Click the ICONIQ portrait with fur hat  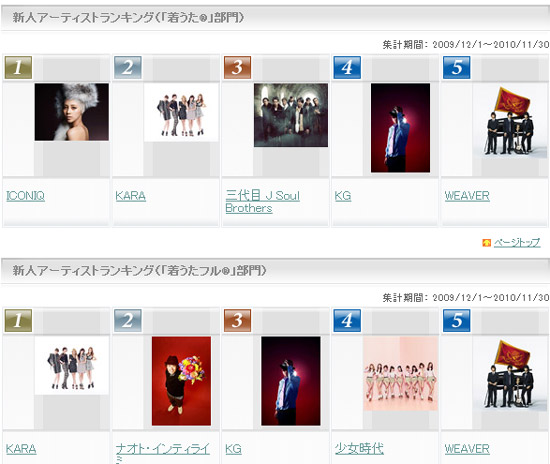pos(72,112)
